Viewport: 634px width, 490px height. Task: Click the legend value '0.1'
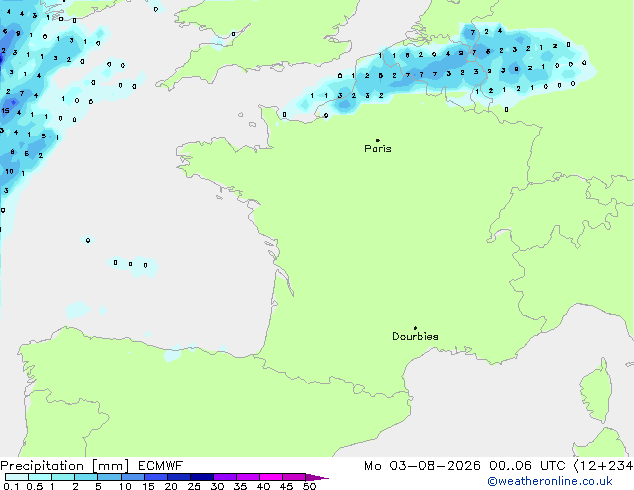point(11,486)
